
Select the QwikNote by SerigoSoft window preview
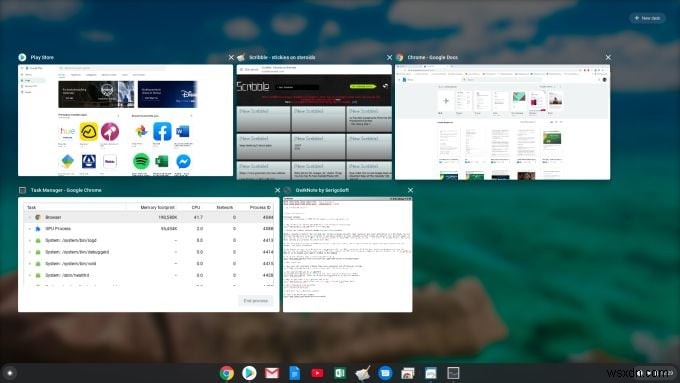347,255
